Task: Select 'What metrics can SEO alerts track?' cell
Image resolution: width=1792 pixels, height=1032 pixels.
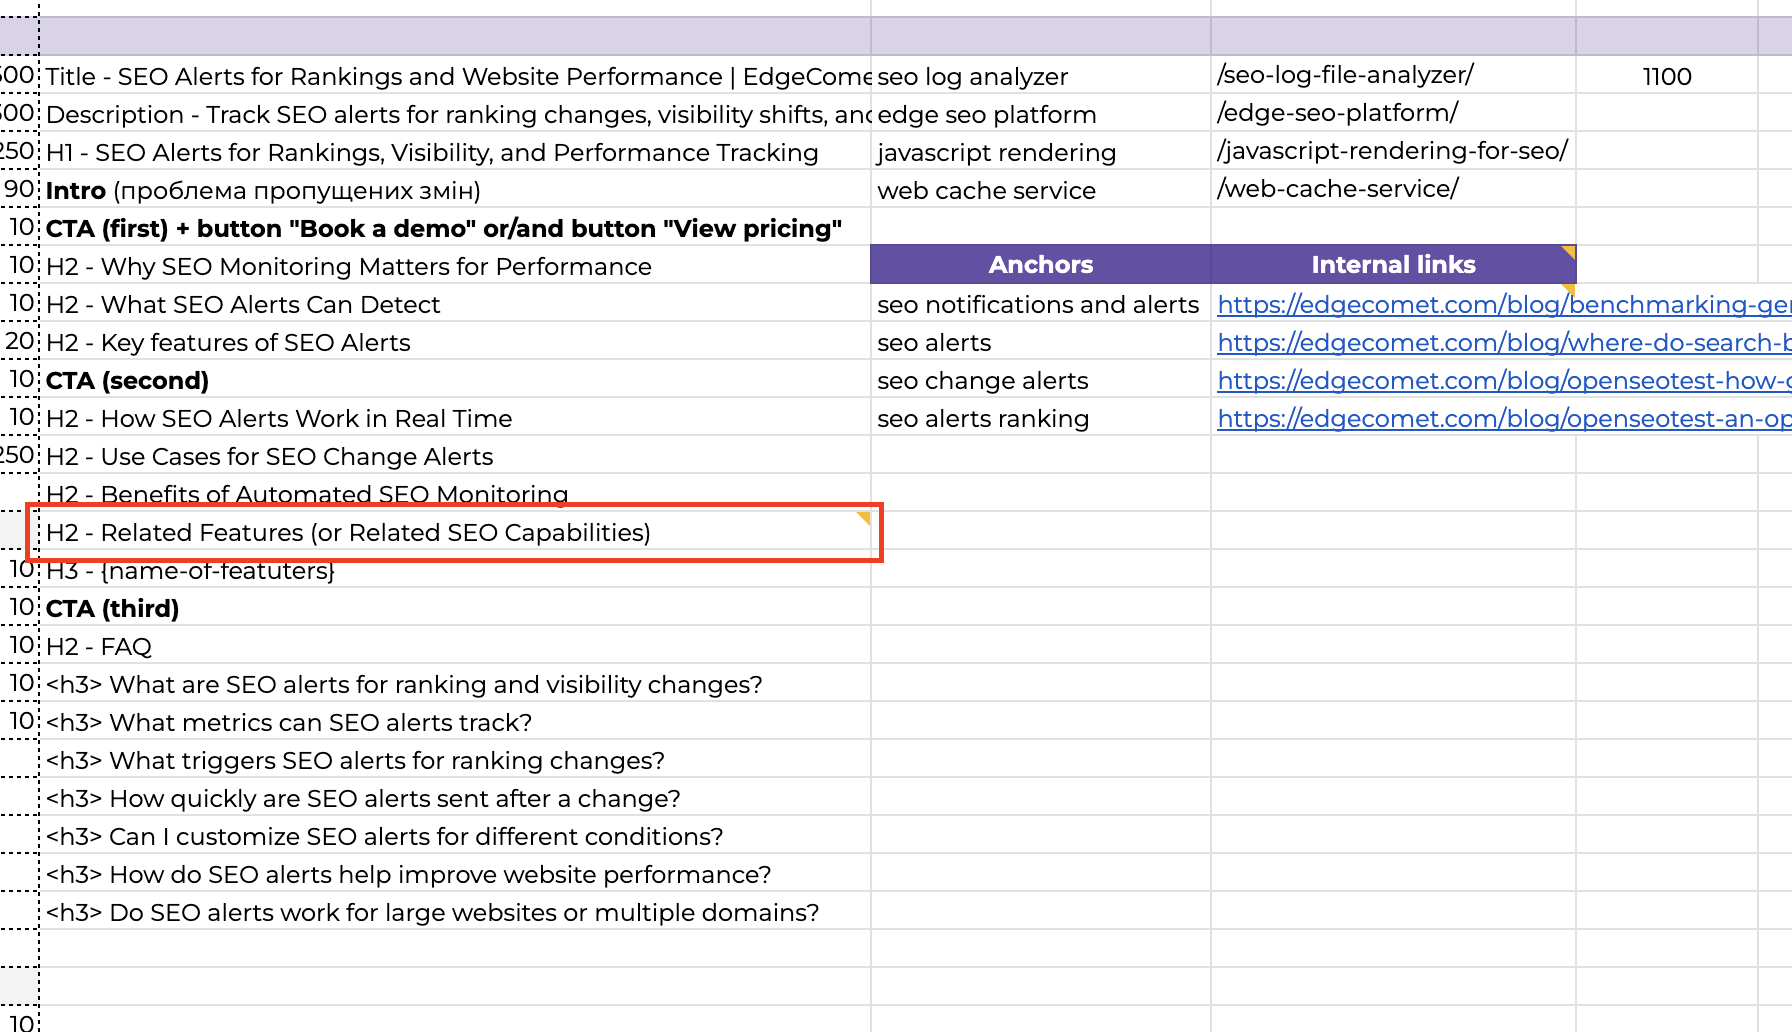Action: click(x=455, y=722)
